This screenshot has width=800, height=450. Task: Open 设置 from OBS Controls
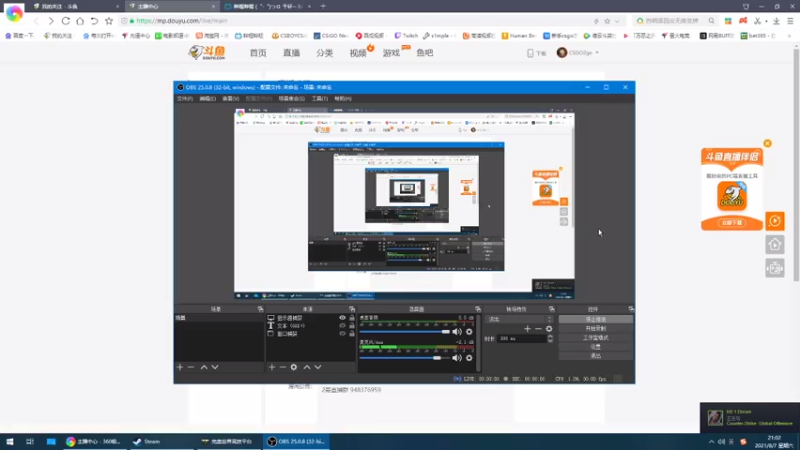(x=595, y=347)
